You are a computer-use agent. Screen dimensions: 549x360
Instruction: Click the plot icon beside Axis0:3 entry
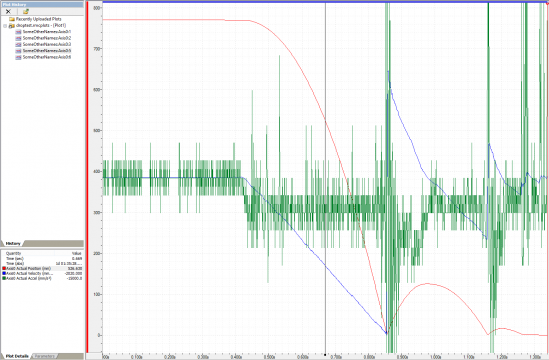click(19, 44)
